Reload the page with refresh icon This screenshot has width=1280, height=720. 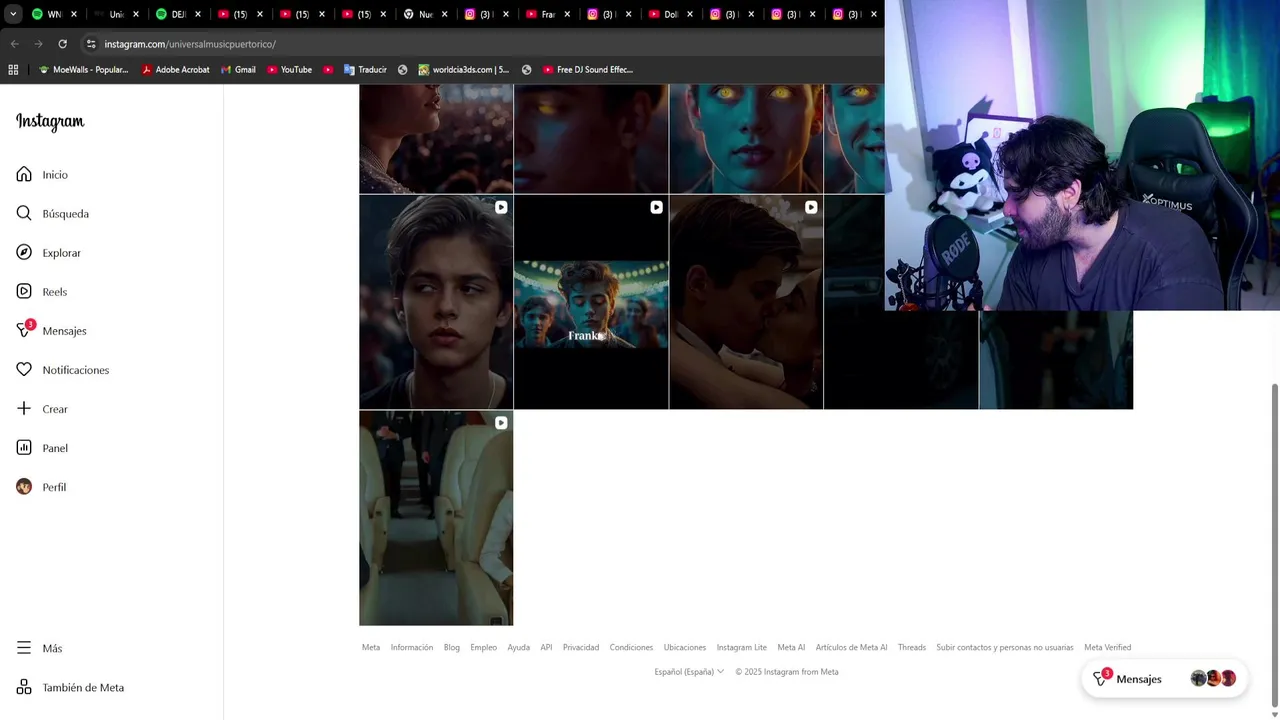pyautogui.click(x=62, y=44)
